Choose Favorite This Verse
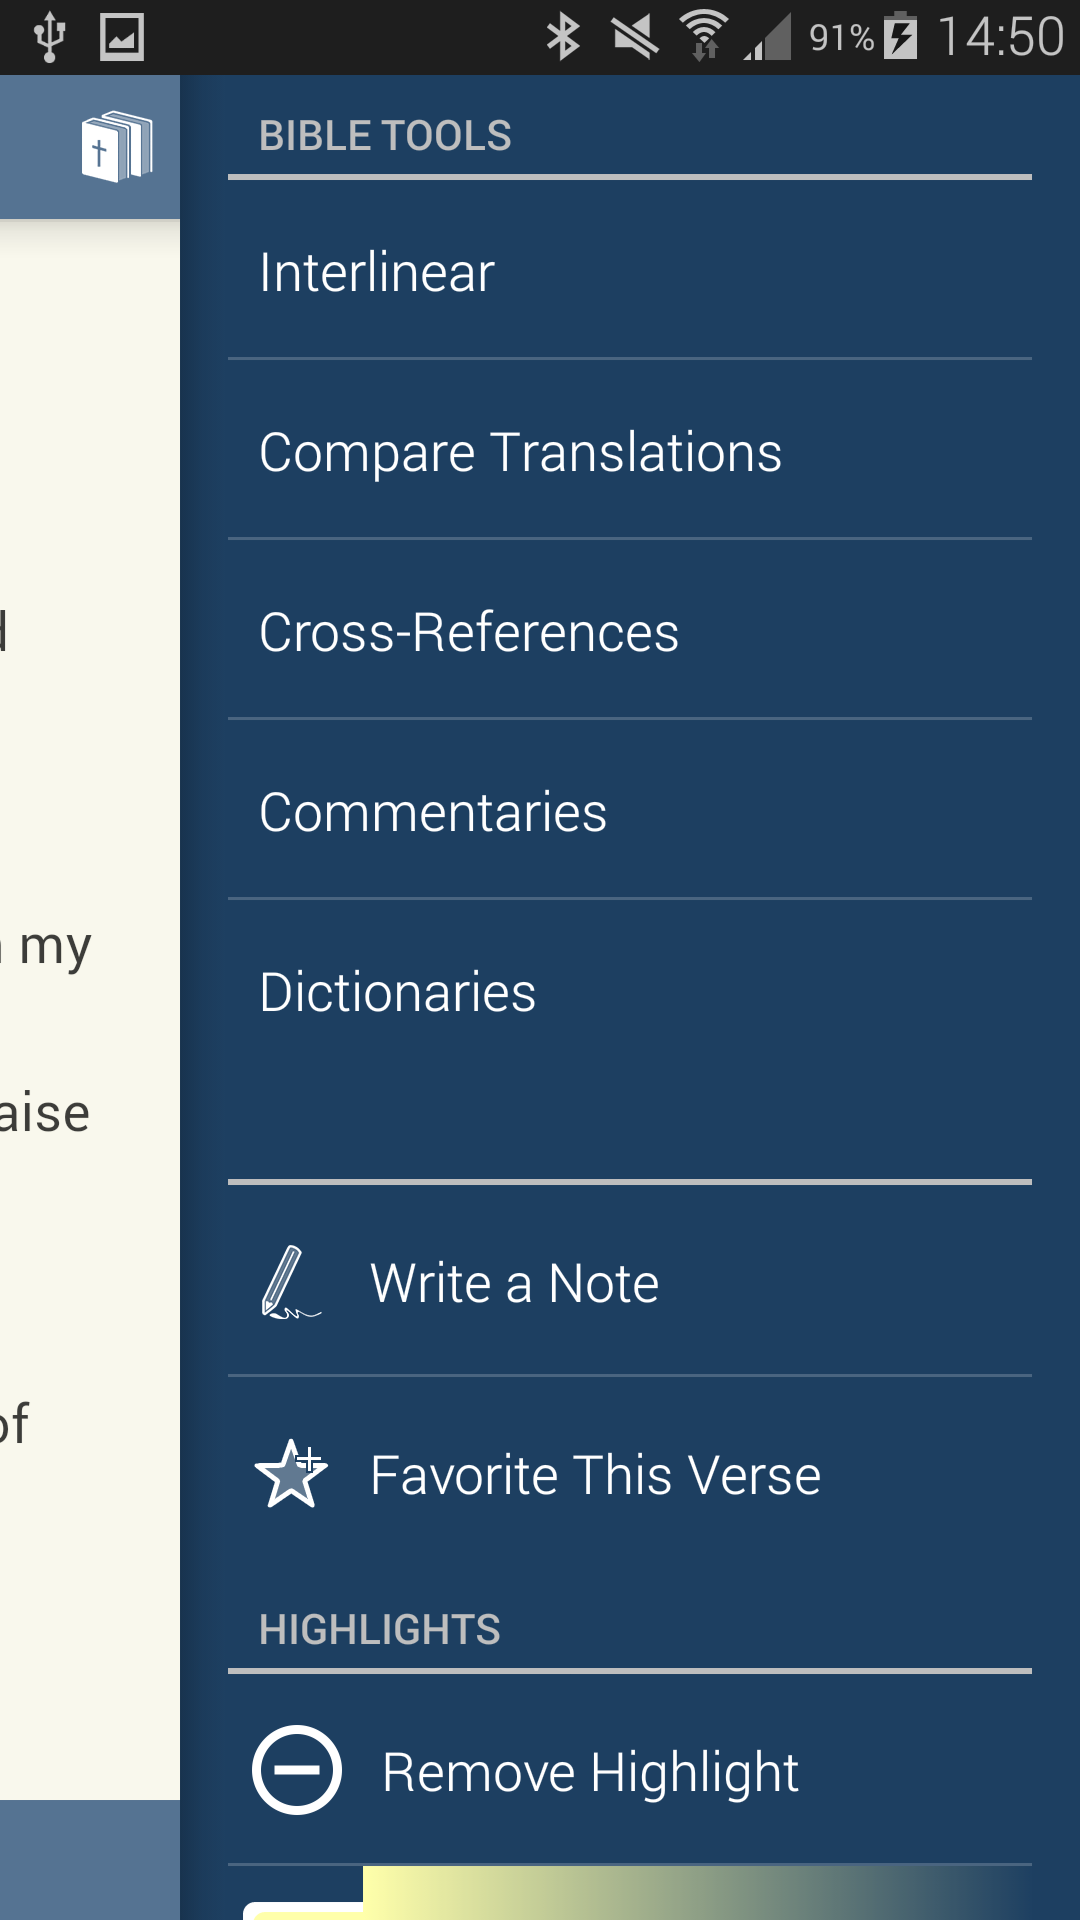 pyautogui.click(x=595, y=1475)
